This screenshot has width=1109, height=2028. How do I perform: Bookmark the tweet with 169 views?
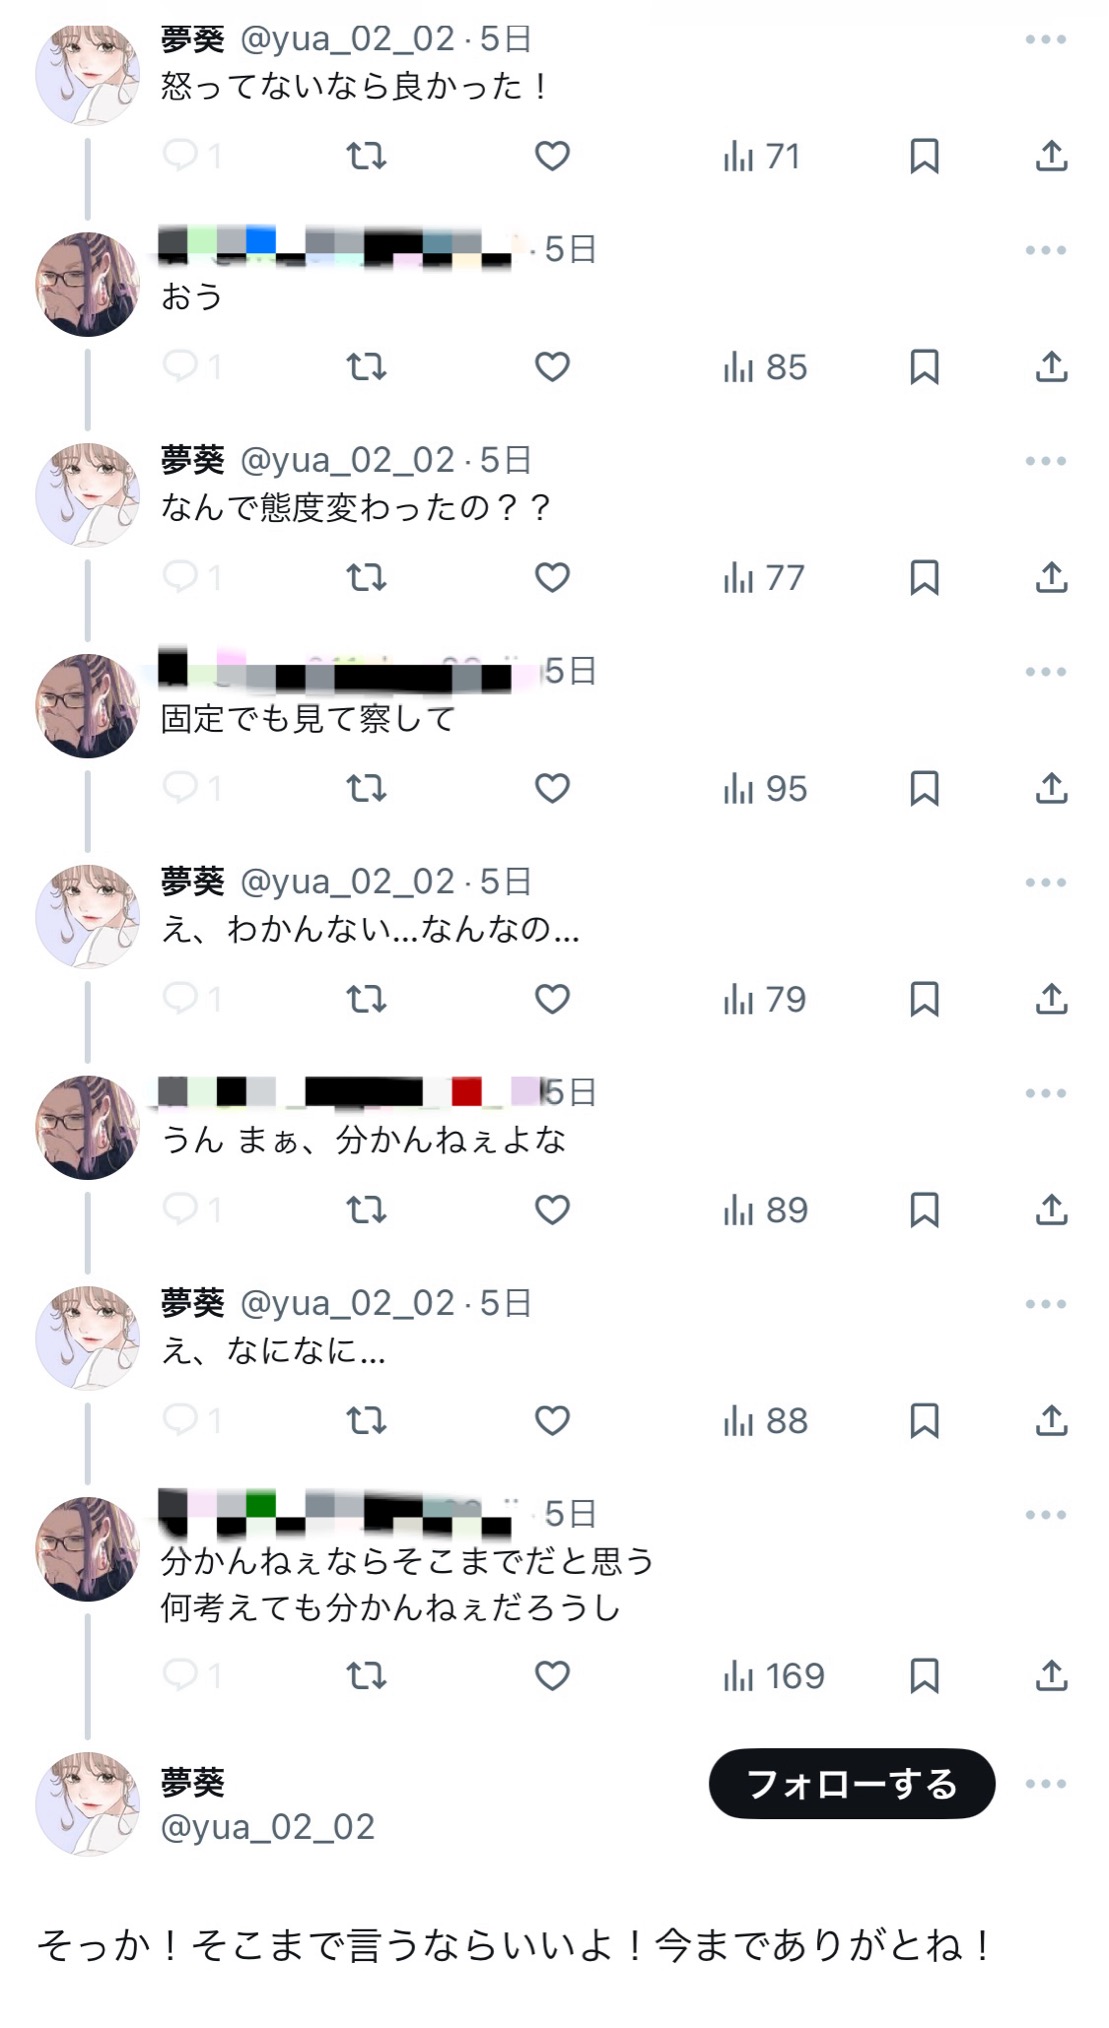coord(924,1676)
